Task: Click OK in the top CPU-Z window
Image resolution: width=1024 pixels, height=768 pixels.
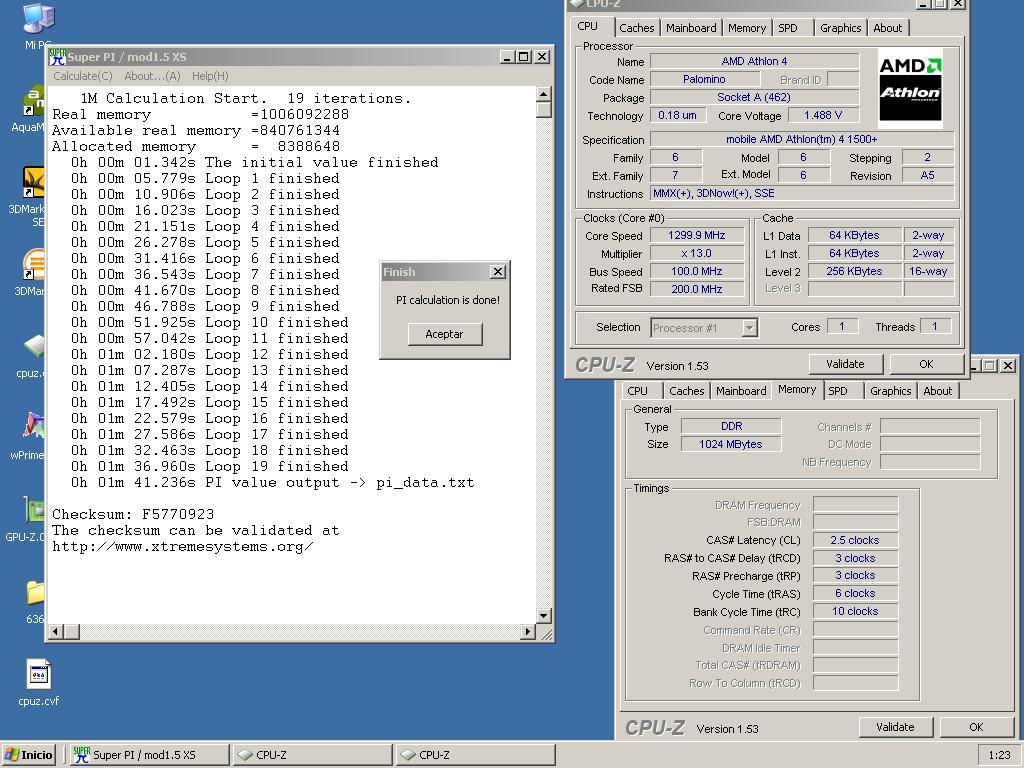Action: 926,364
